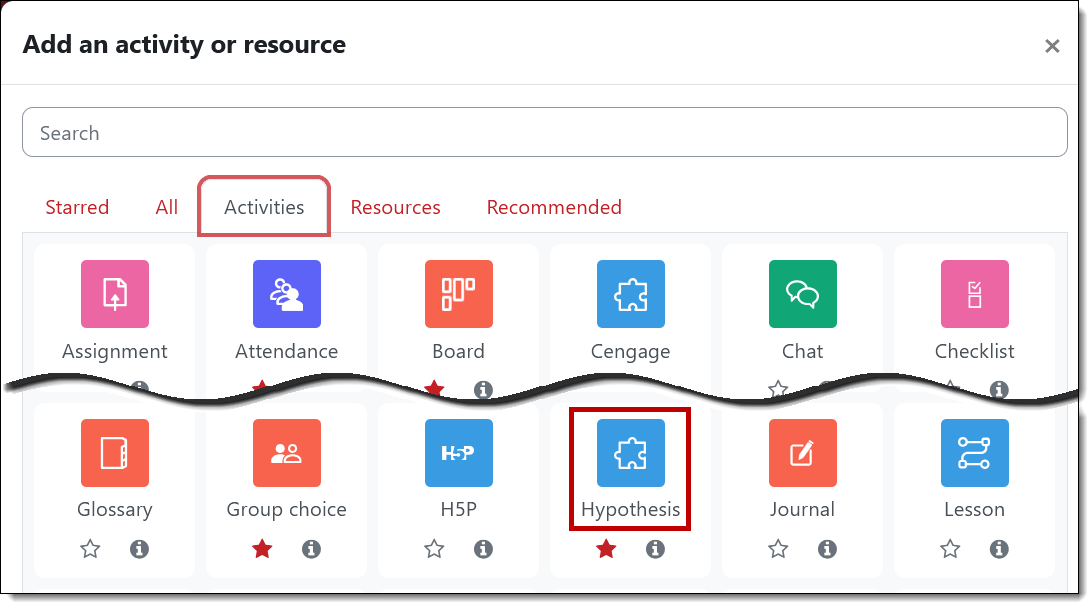Open the Glossary activity
Screen dimensions: 1088x603
point(114,453)
